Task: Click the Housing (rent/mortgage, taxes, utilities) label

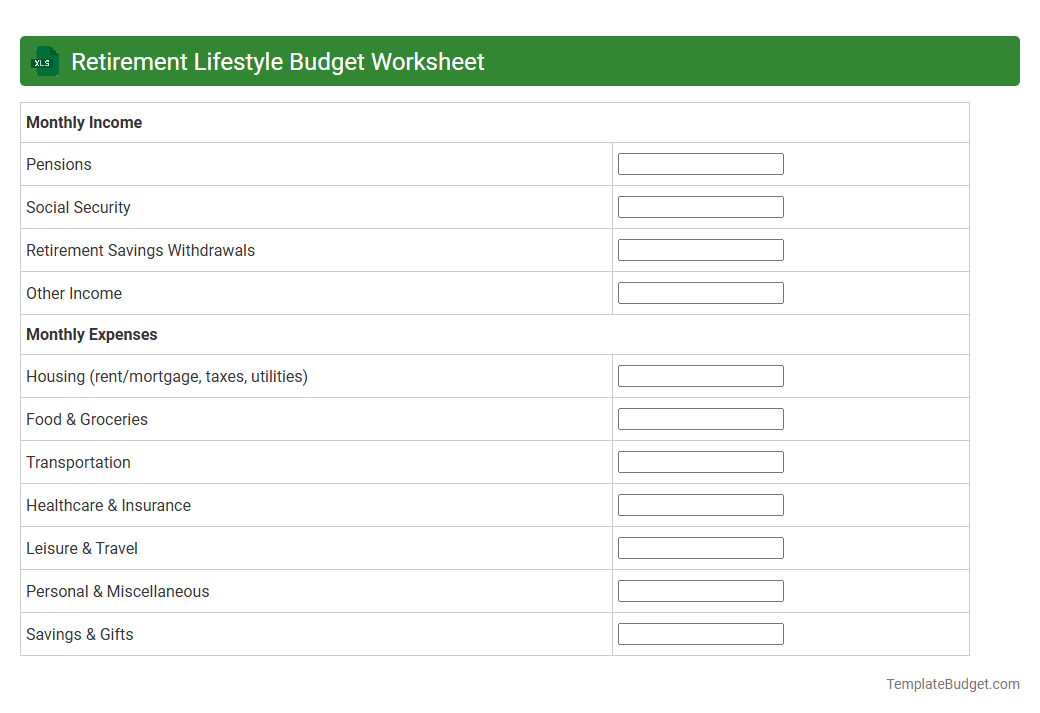Action: (167, 376)
